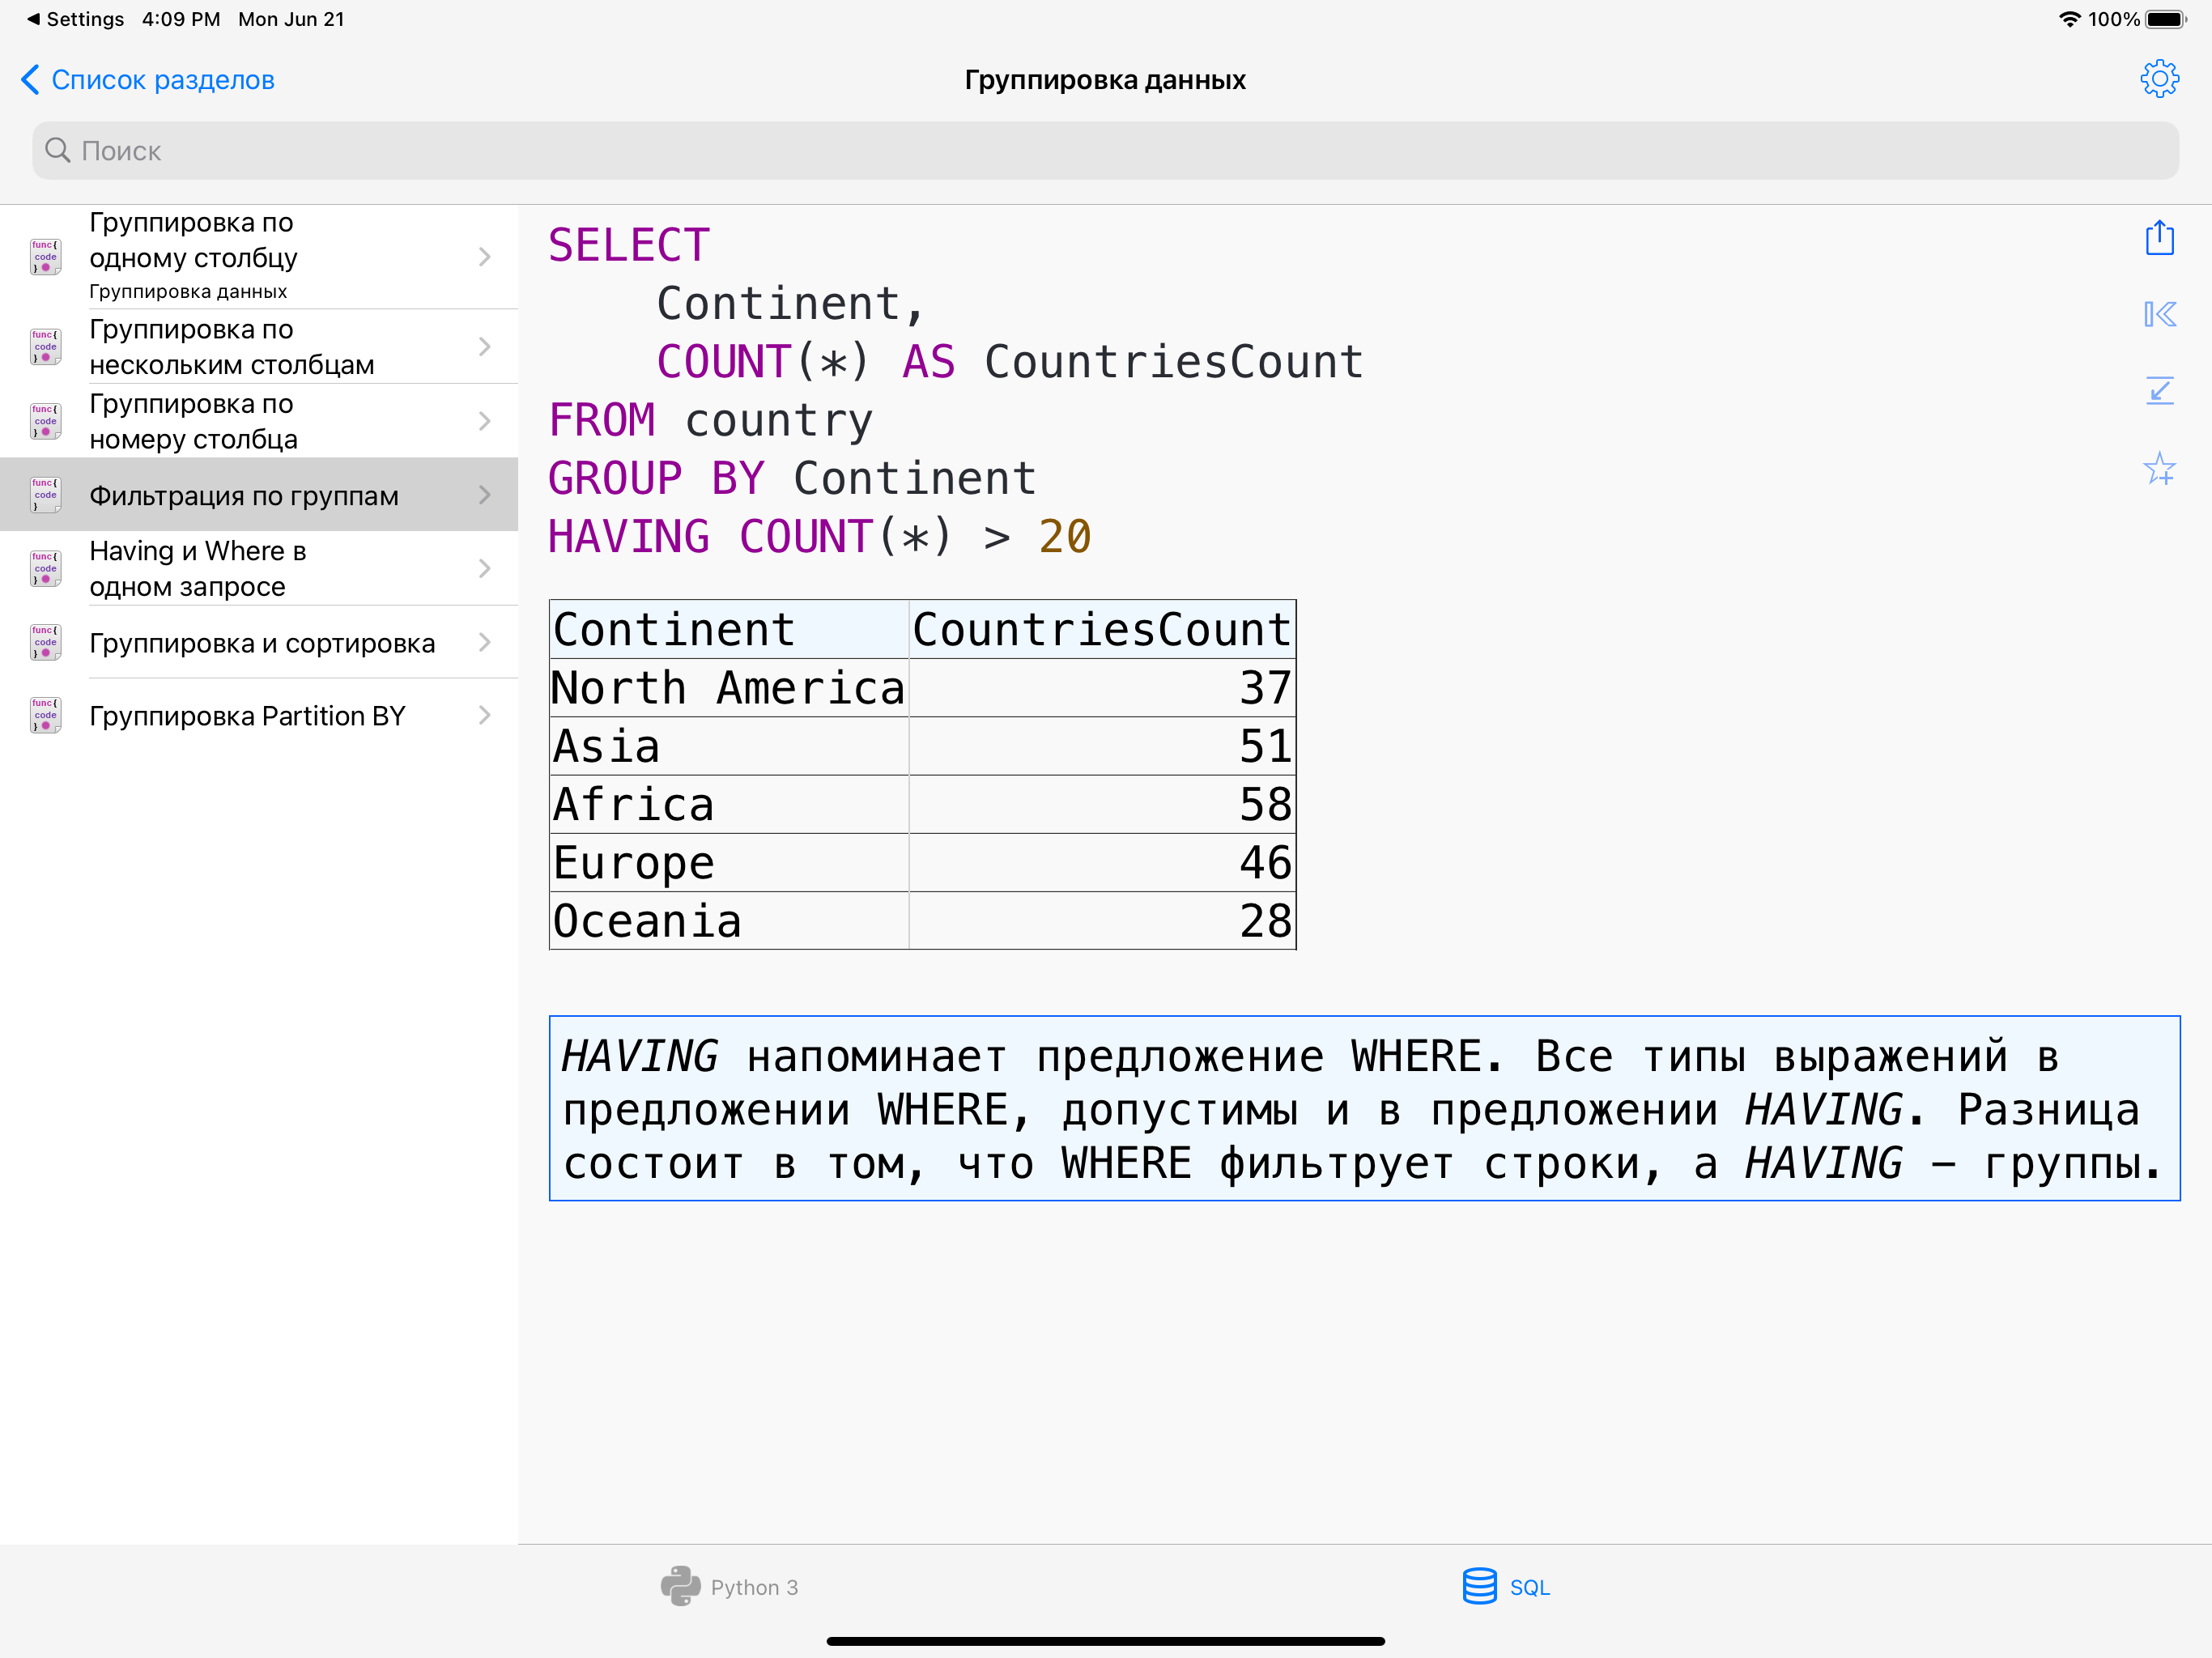Expand chevron for Группировка Partition BY
2212x1658 pixels.
485,715
